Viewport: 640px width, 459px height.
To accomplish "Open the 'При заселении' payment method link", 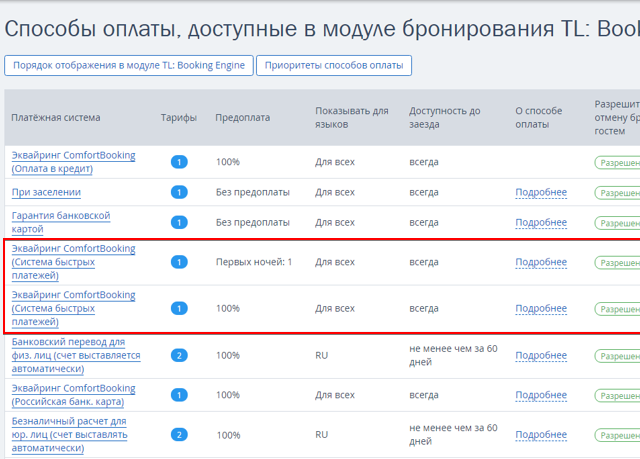I will [x=46, y=192].
